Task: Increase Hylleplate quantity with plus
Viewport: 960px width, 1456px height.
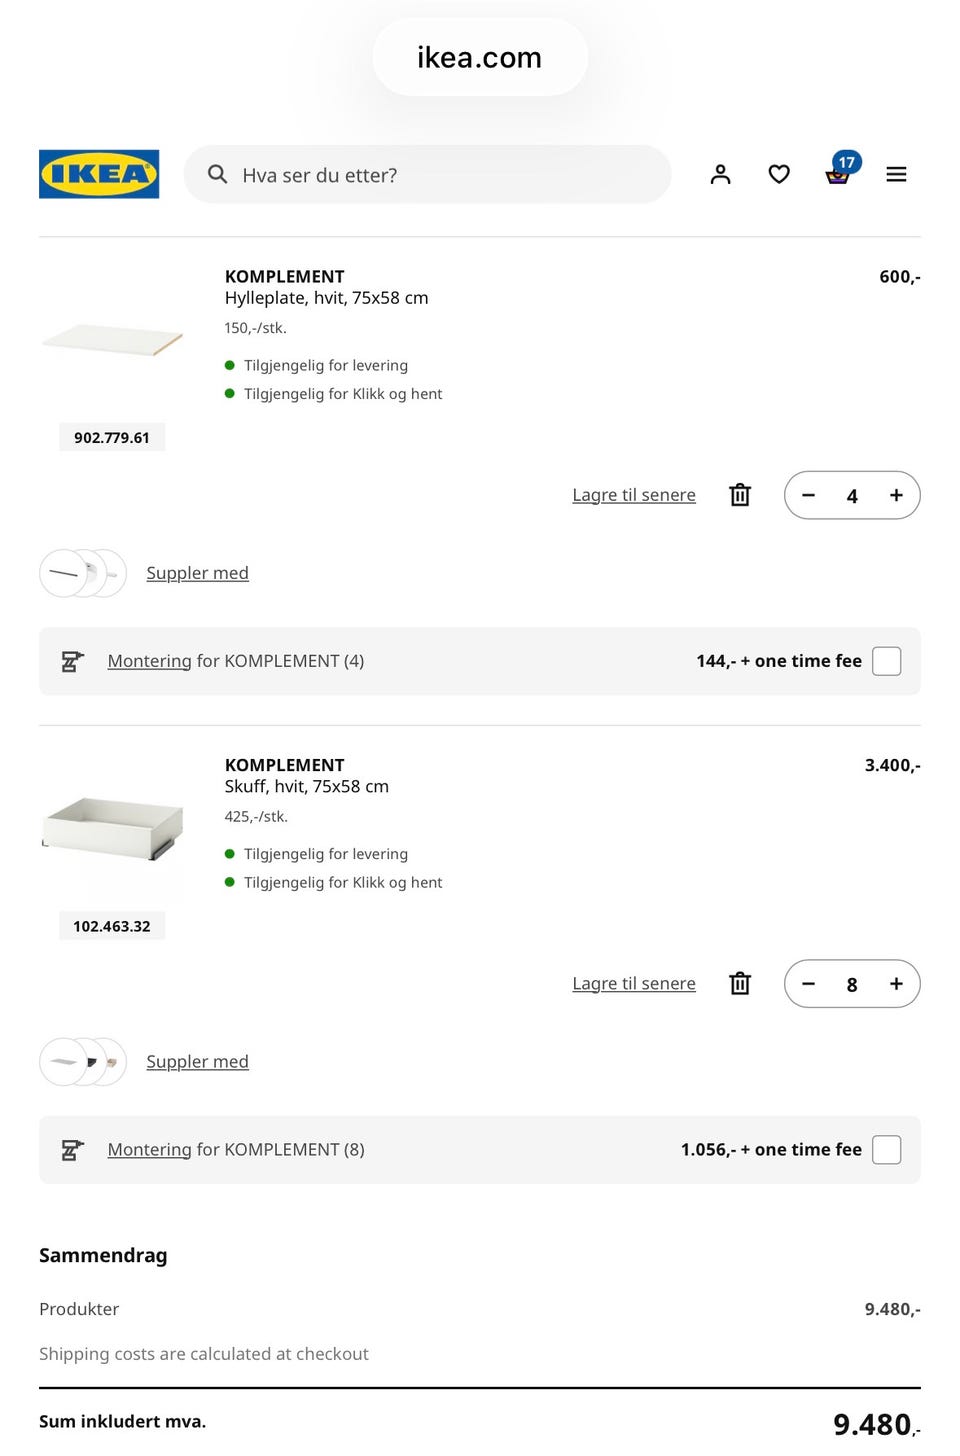Action: 896,495
